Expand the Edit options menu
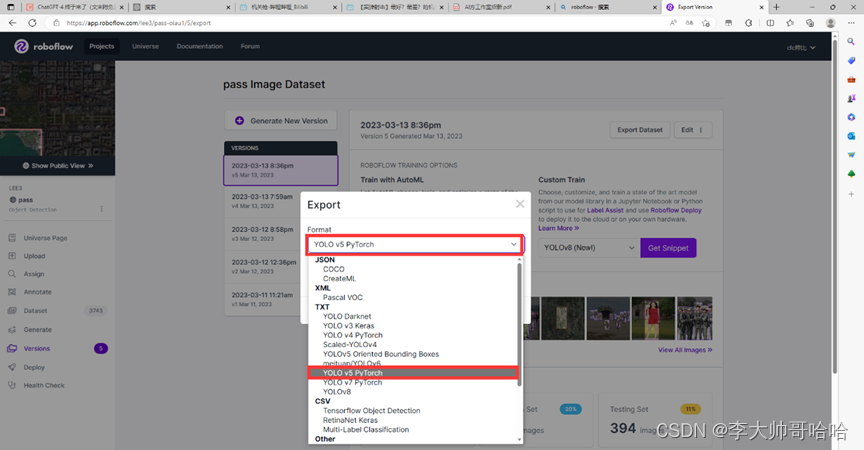Image resolution: width=864 pixels, height=450 pixels. pos(693,130)
